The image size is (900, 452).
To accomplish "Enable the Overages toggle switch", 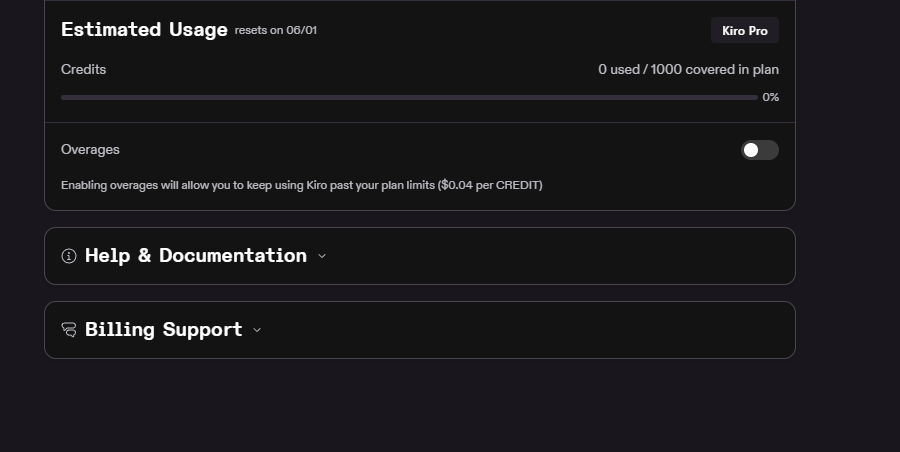I will point(759,150).
